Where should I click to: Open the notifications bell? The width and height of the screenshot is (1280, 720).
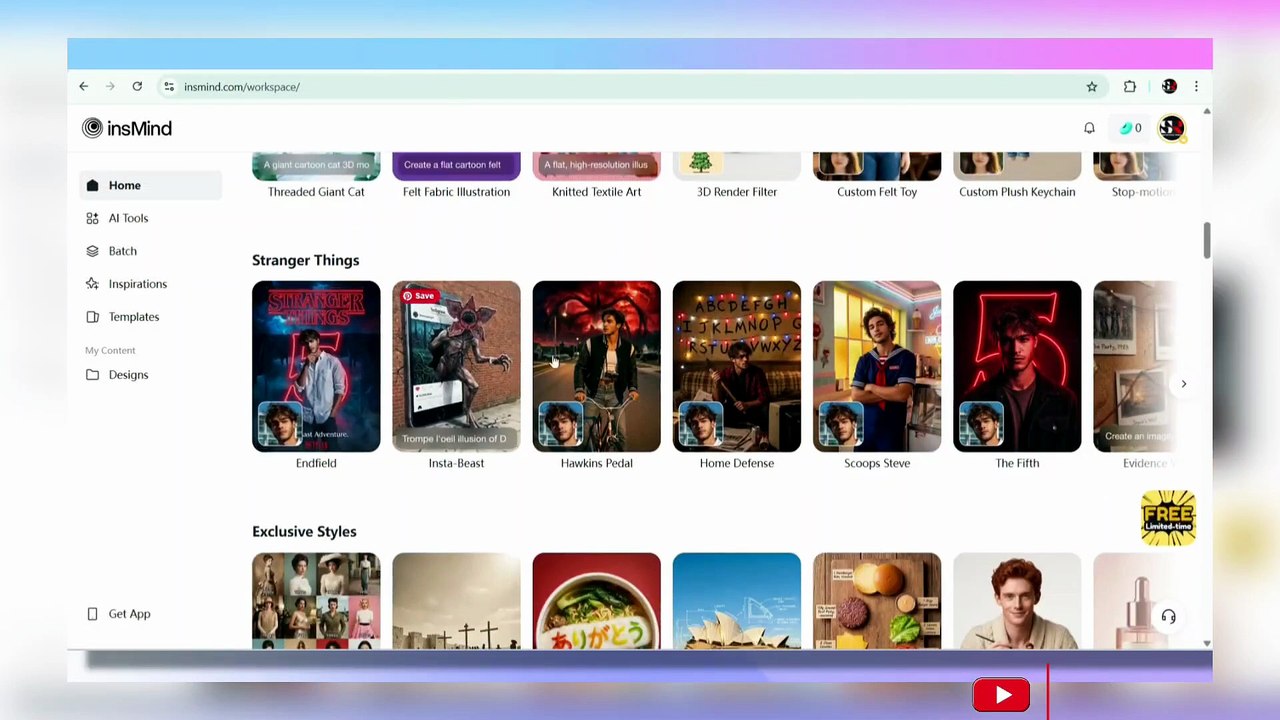point(1089,128)
